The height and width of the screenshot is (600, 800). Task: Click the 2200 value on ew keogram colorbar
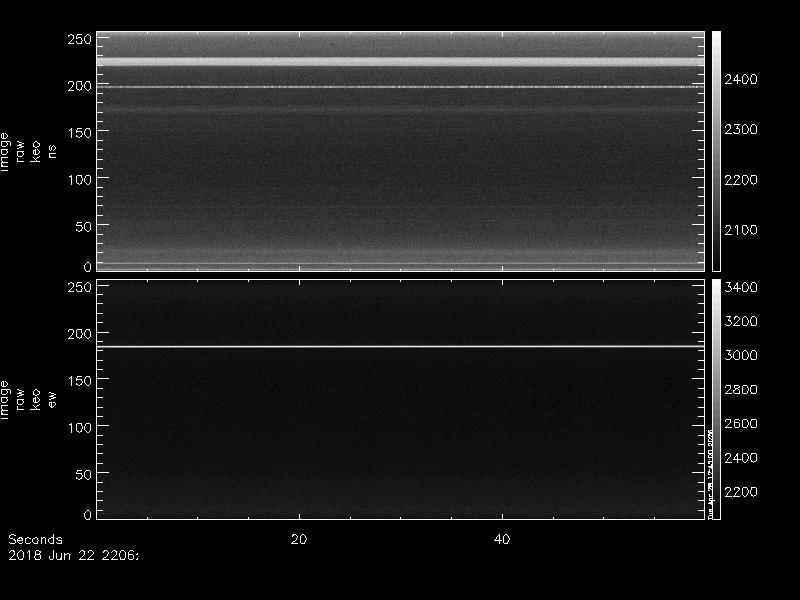point(741,492)
